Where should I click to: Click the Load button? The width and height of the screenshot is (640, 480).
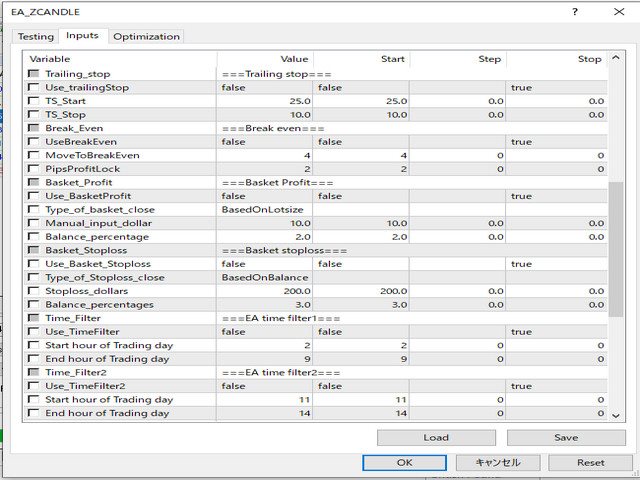click(436, 437)
